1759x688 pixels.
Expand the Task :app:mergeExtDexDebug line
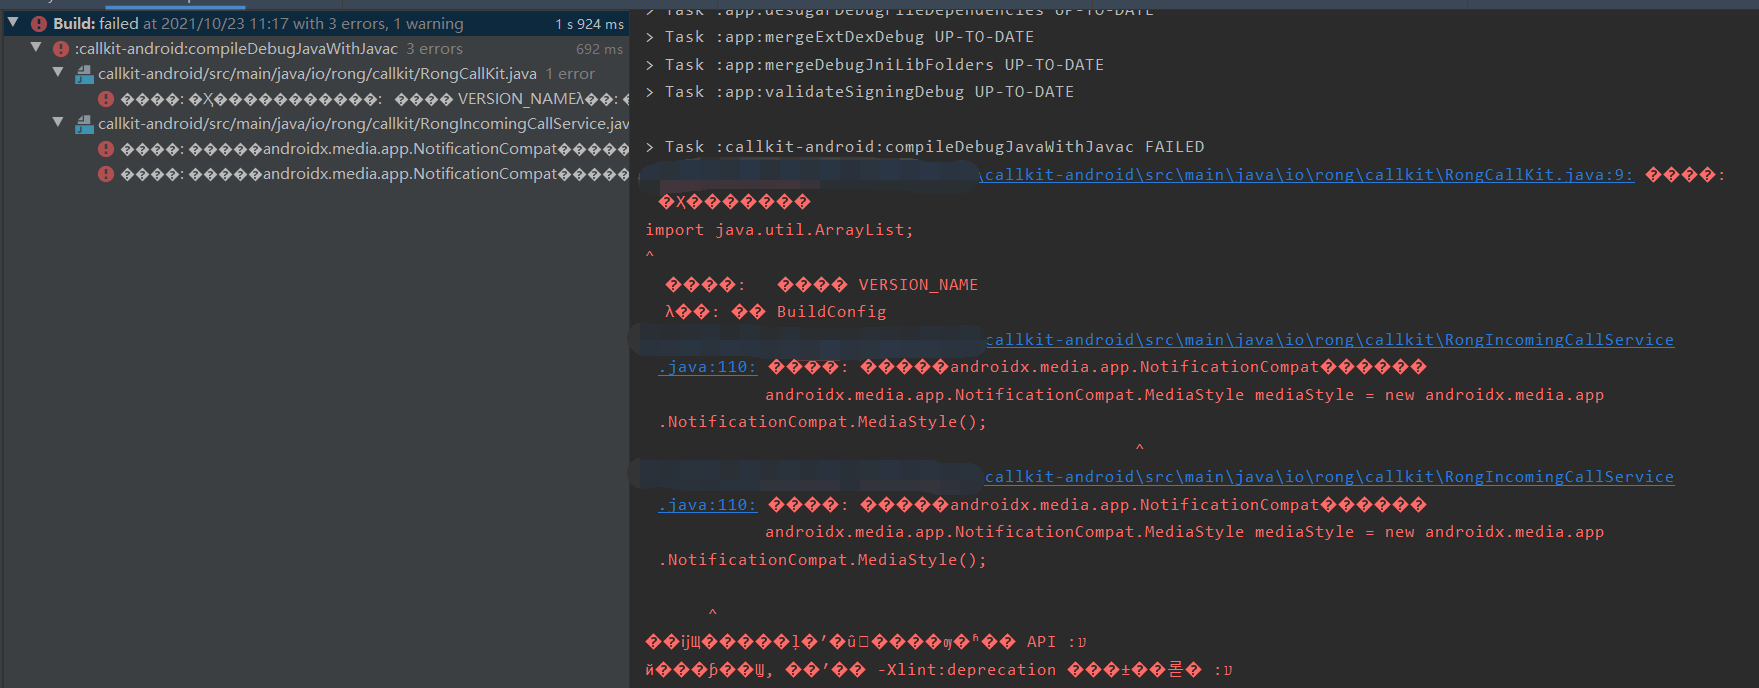[650, 37]
